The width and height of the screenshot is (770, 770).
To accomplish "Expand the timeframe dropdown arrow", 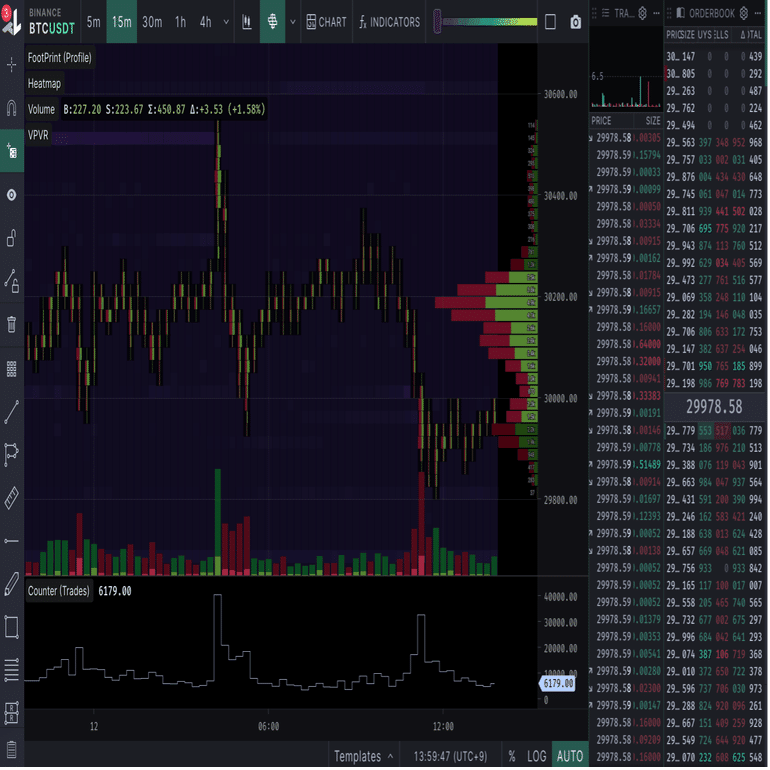I will pyautogui.click(x=226, y=22).
